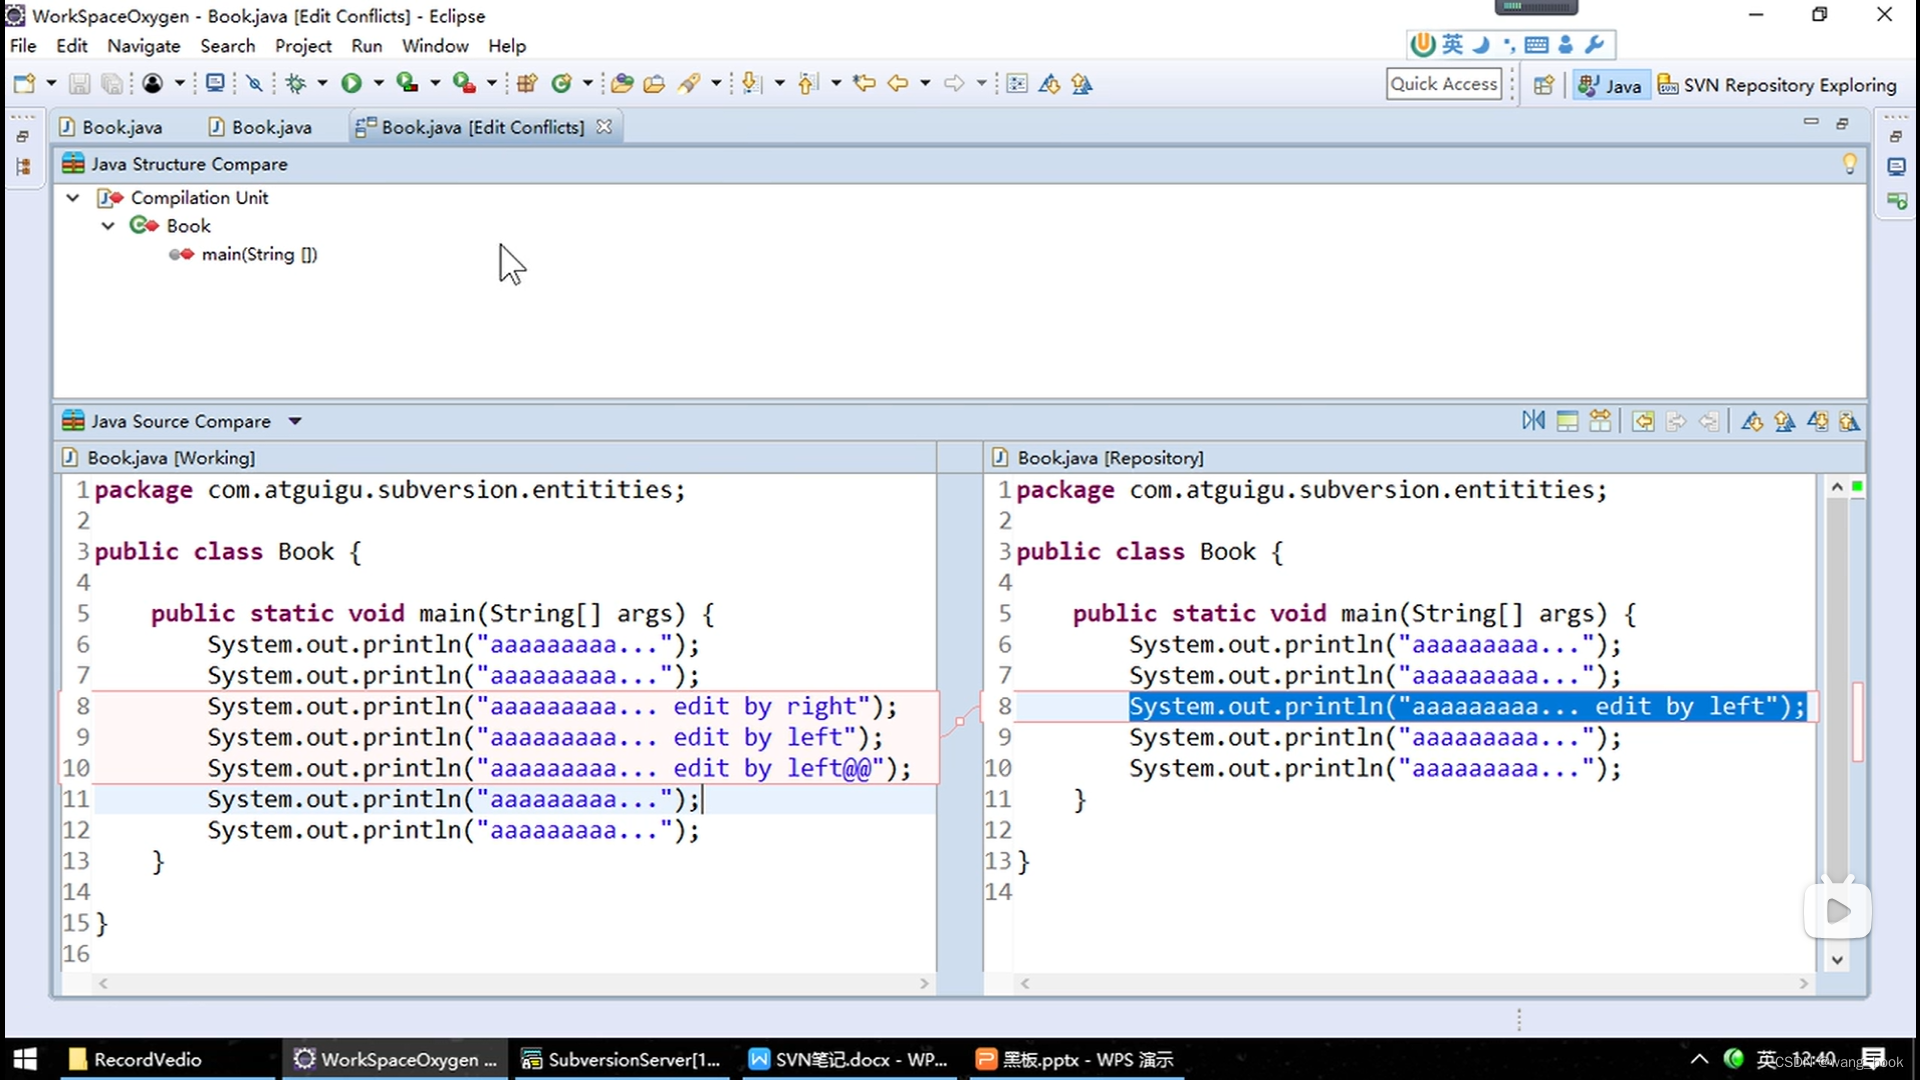Viewport: 1920px width, 1080px height.
Task: Click the Open Type folder icon
Action: pos(622,84)
